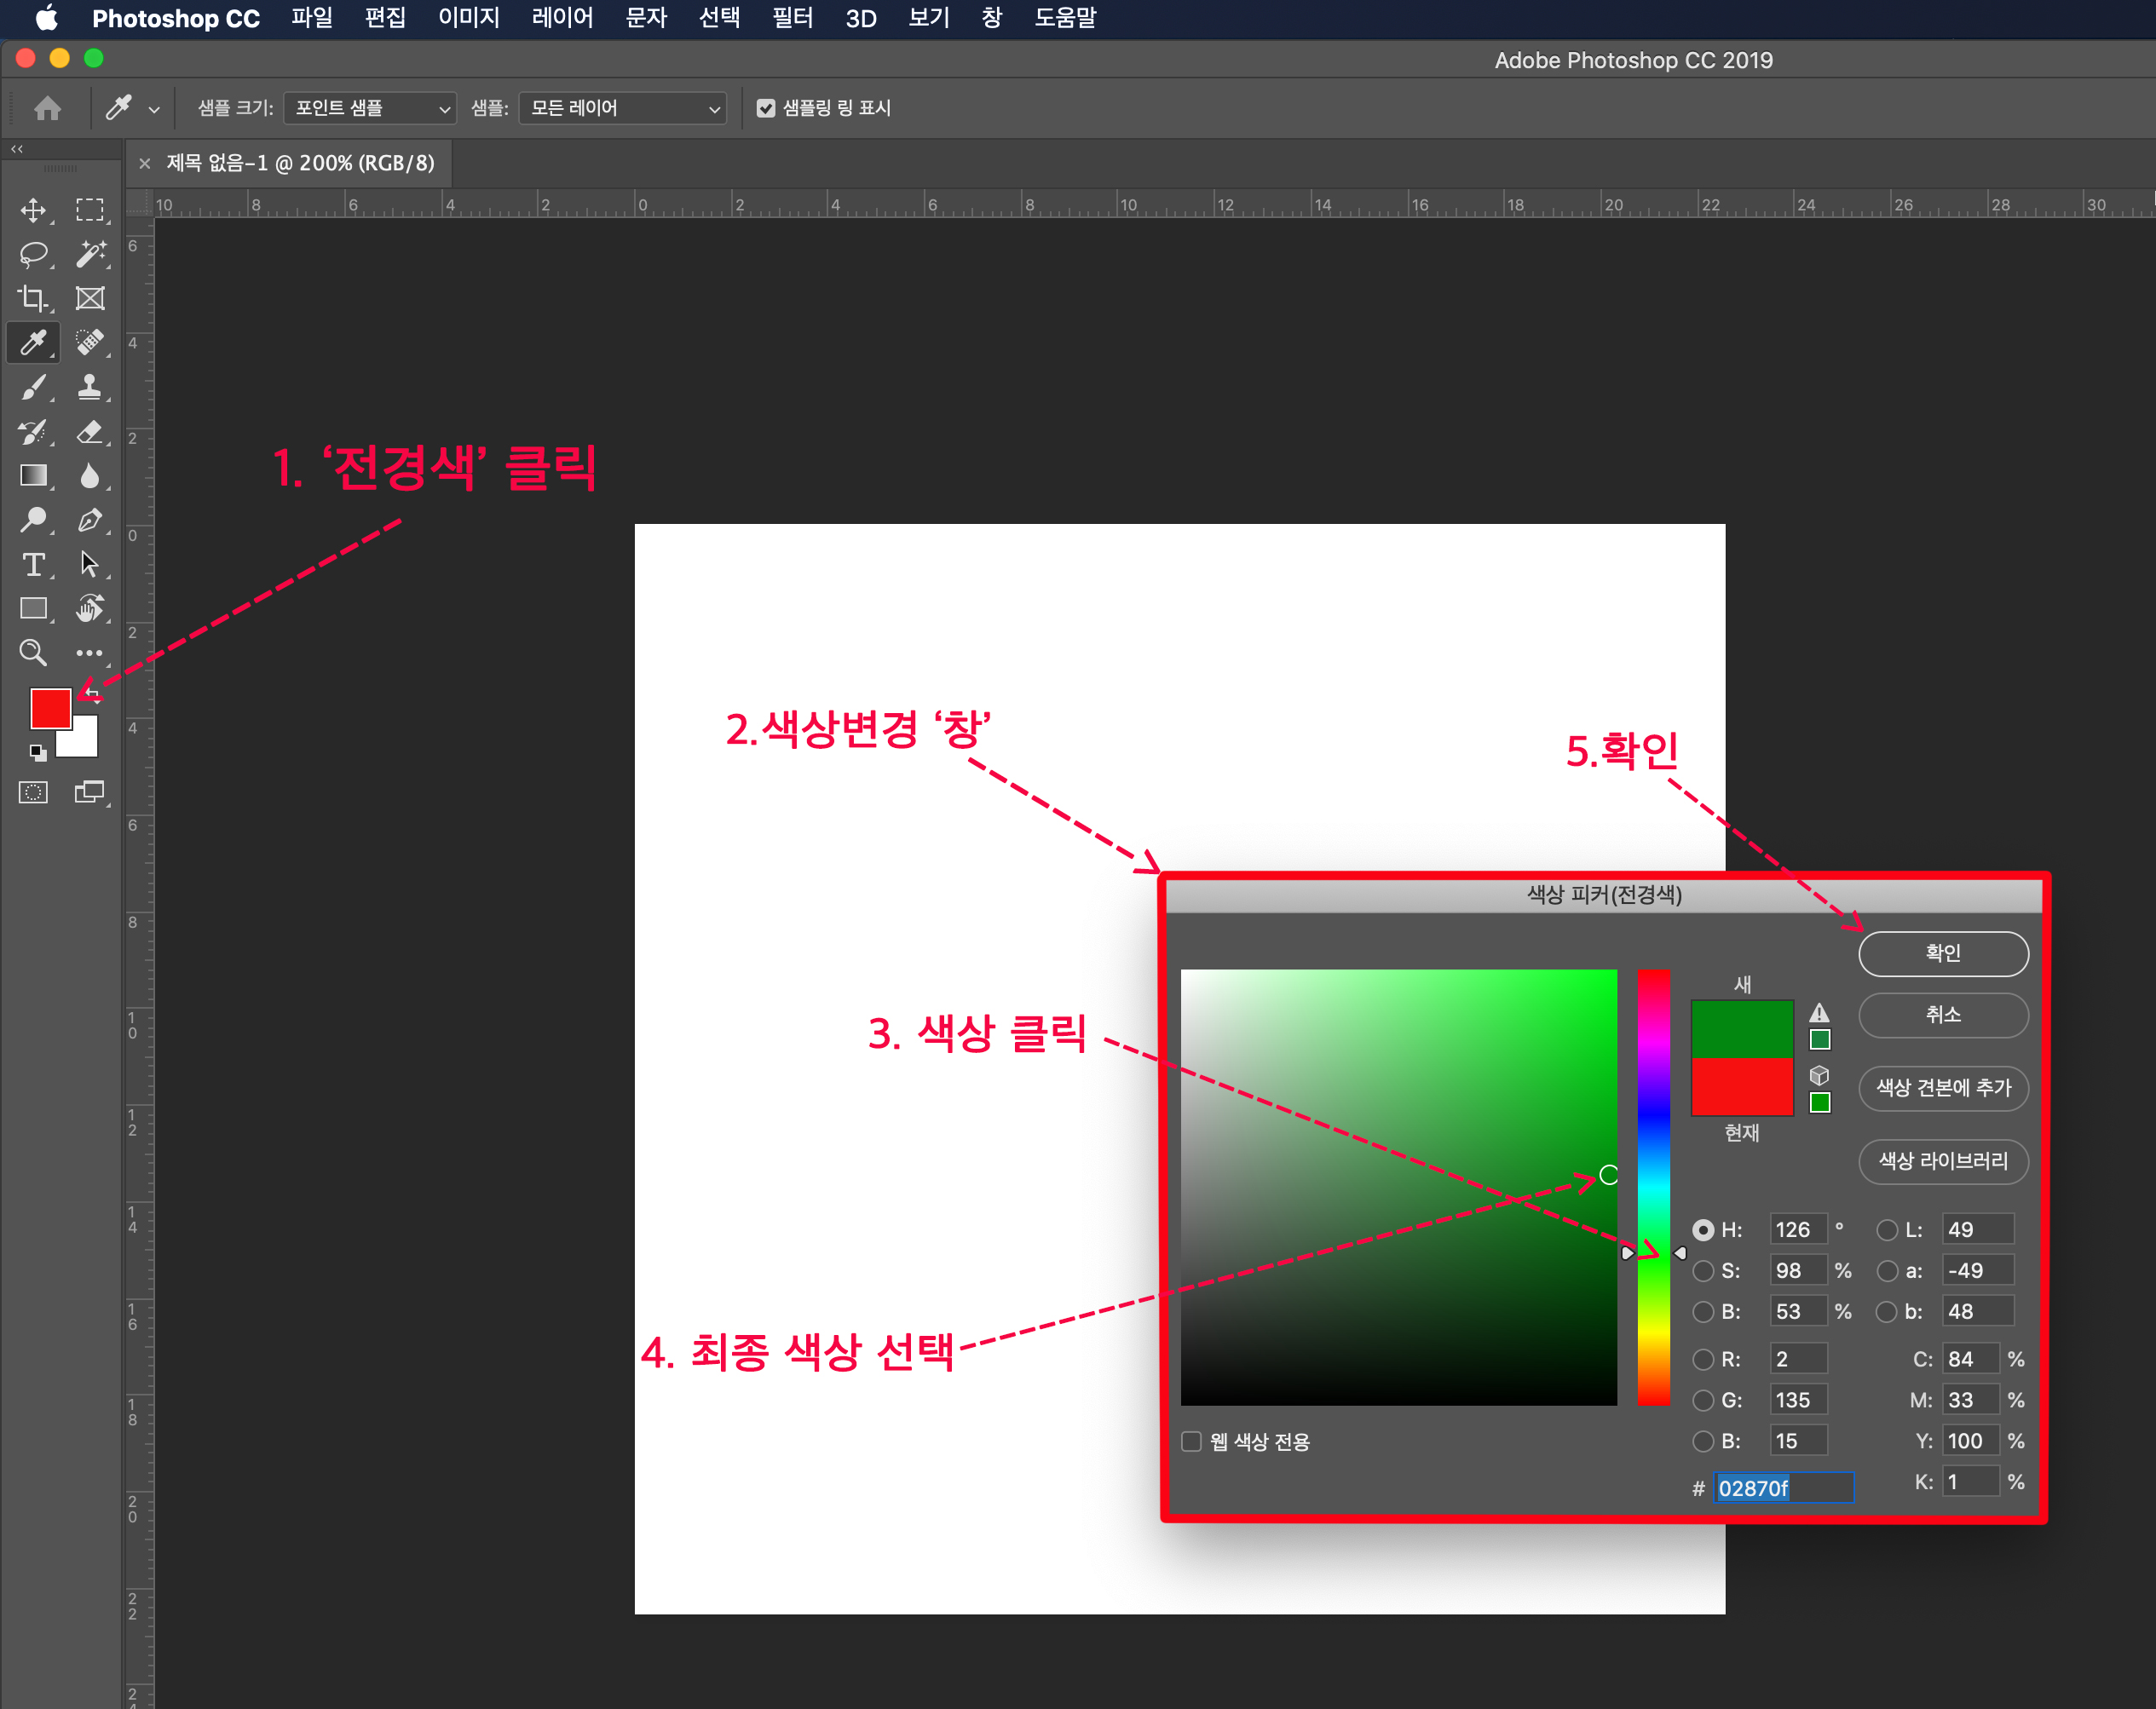Click the 색상 라이브러리 button

click(1942, 1161)
